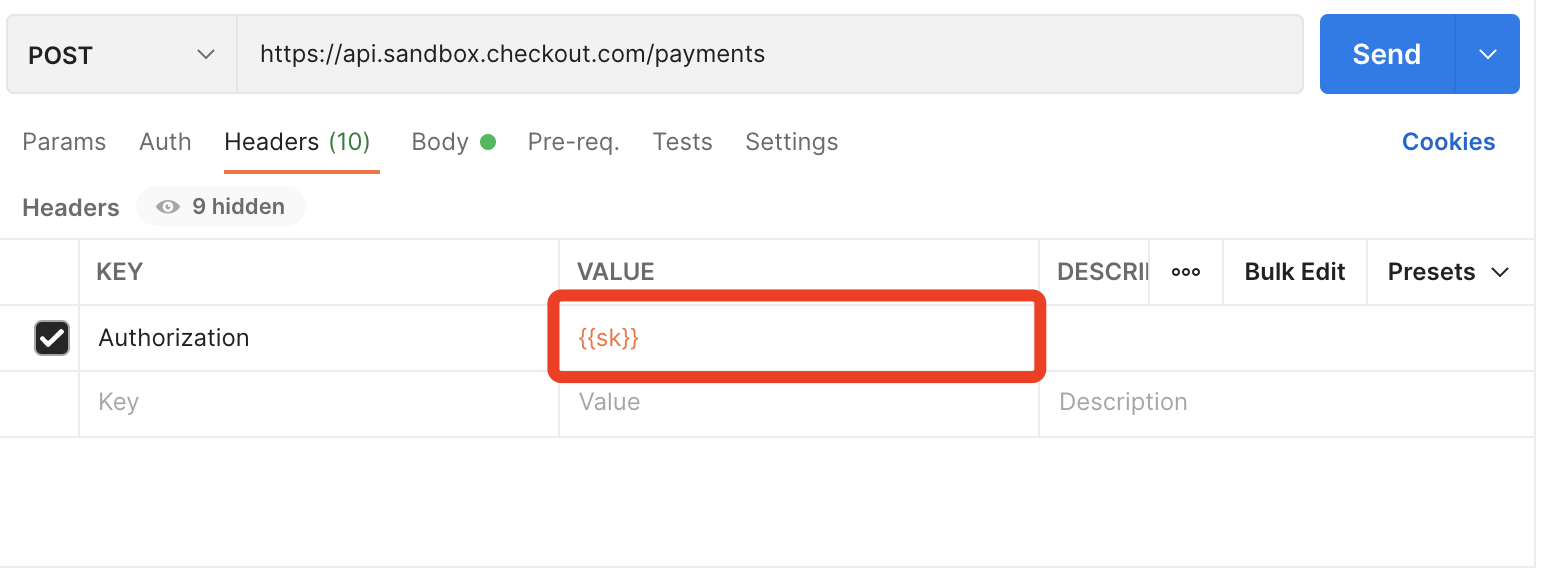
Task: Open the Pre-req. tab
Action: (x=574, y=142)
